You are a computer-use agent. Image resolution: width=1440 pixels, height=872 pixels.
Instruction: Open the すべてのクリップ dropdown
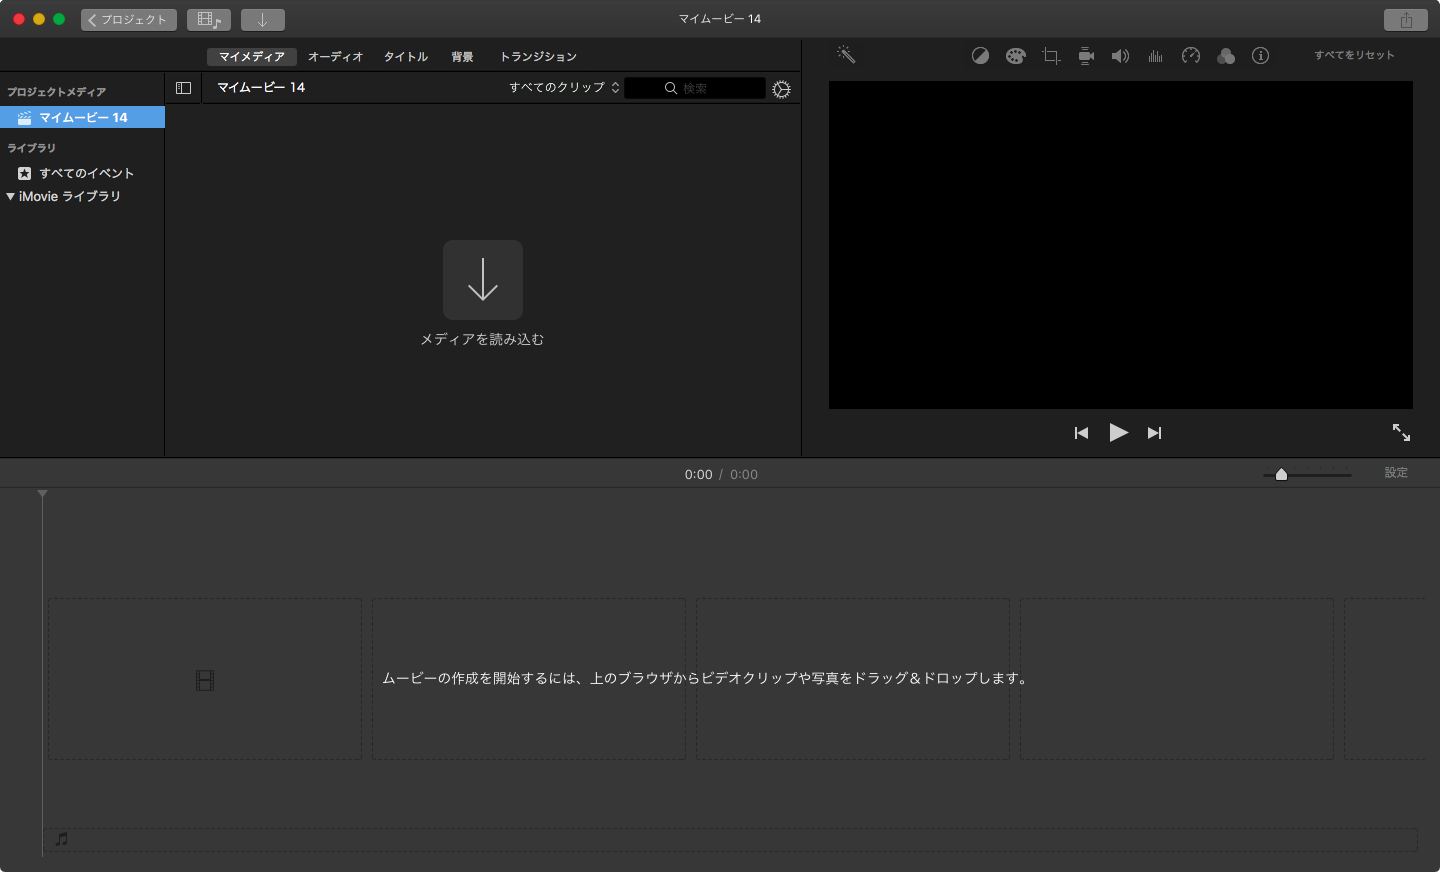pos(564,88)
